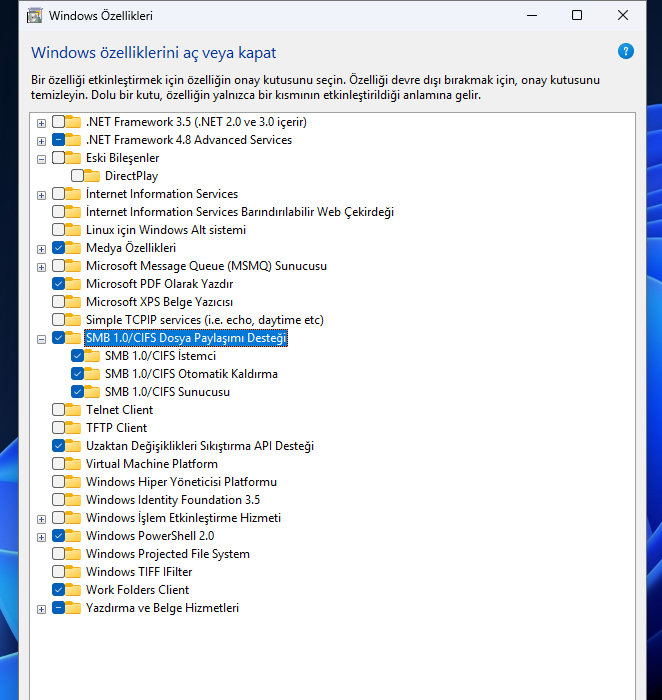Viewport: 662px width, 700px height.
Task: Expand Windows İşlem Etkinleştirme Hizmeti node
Action: (42, 519)
